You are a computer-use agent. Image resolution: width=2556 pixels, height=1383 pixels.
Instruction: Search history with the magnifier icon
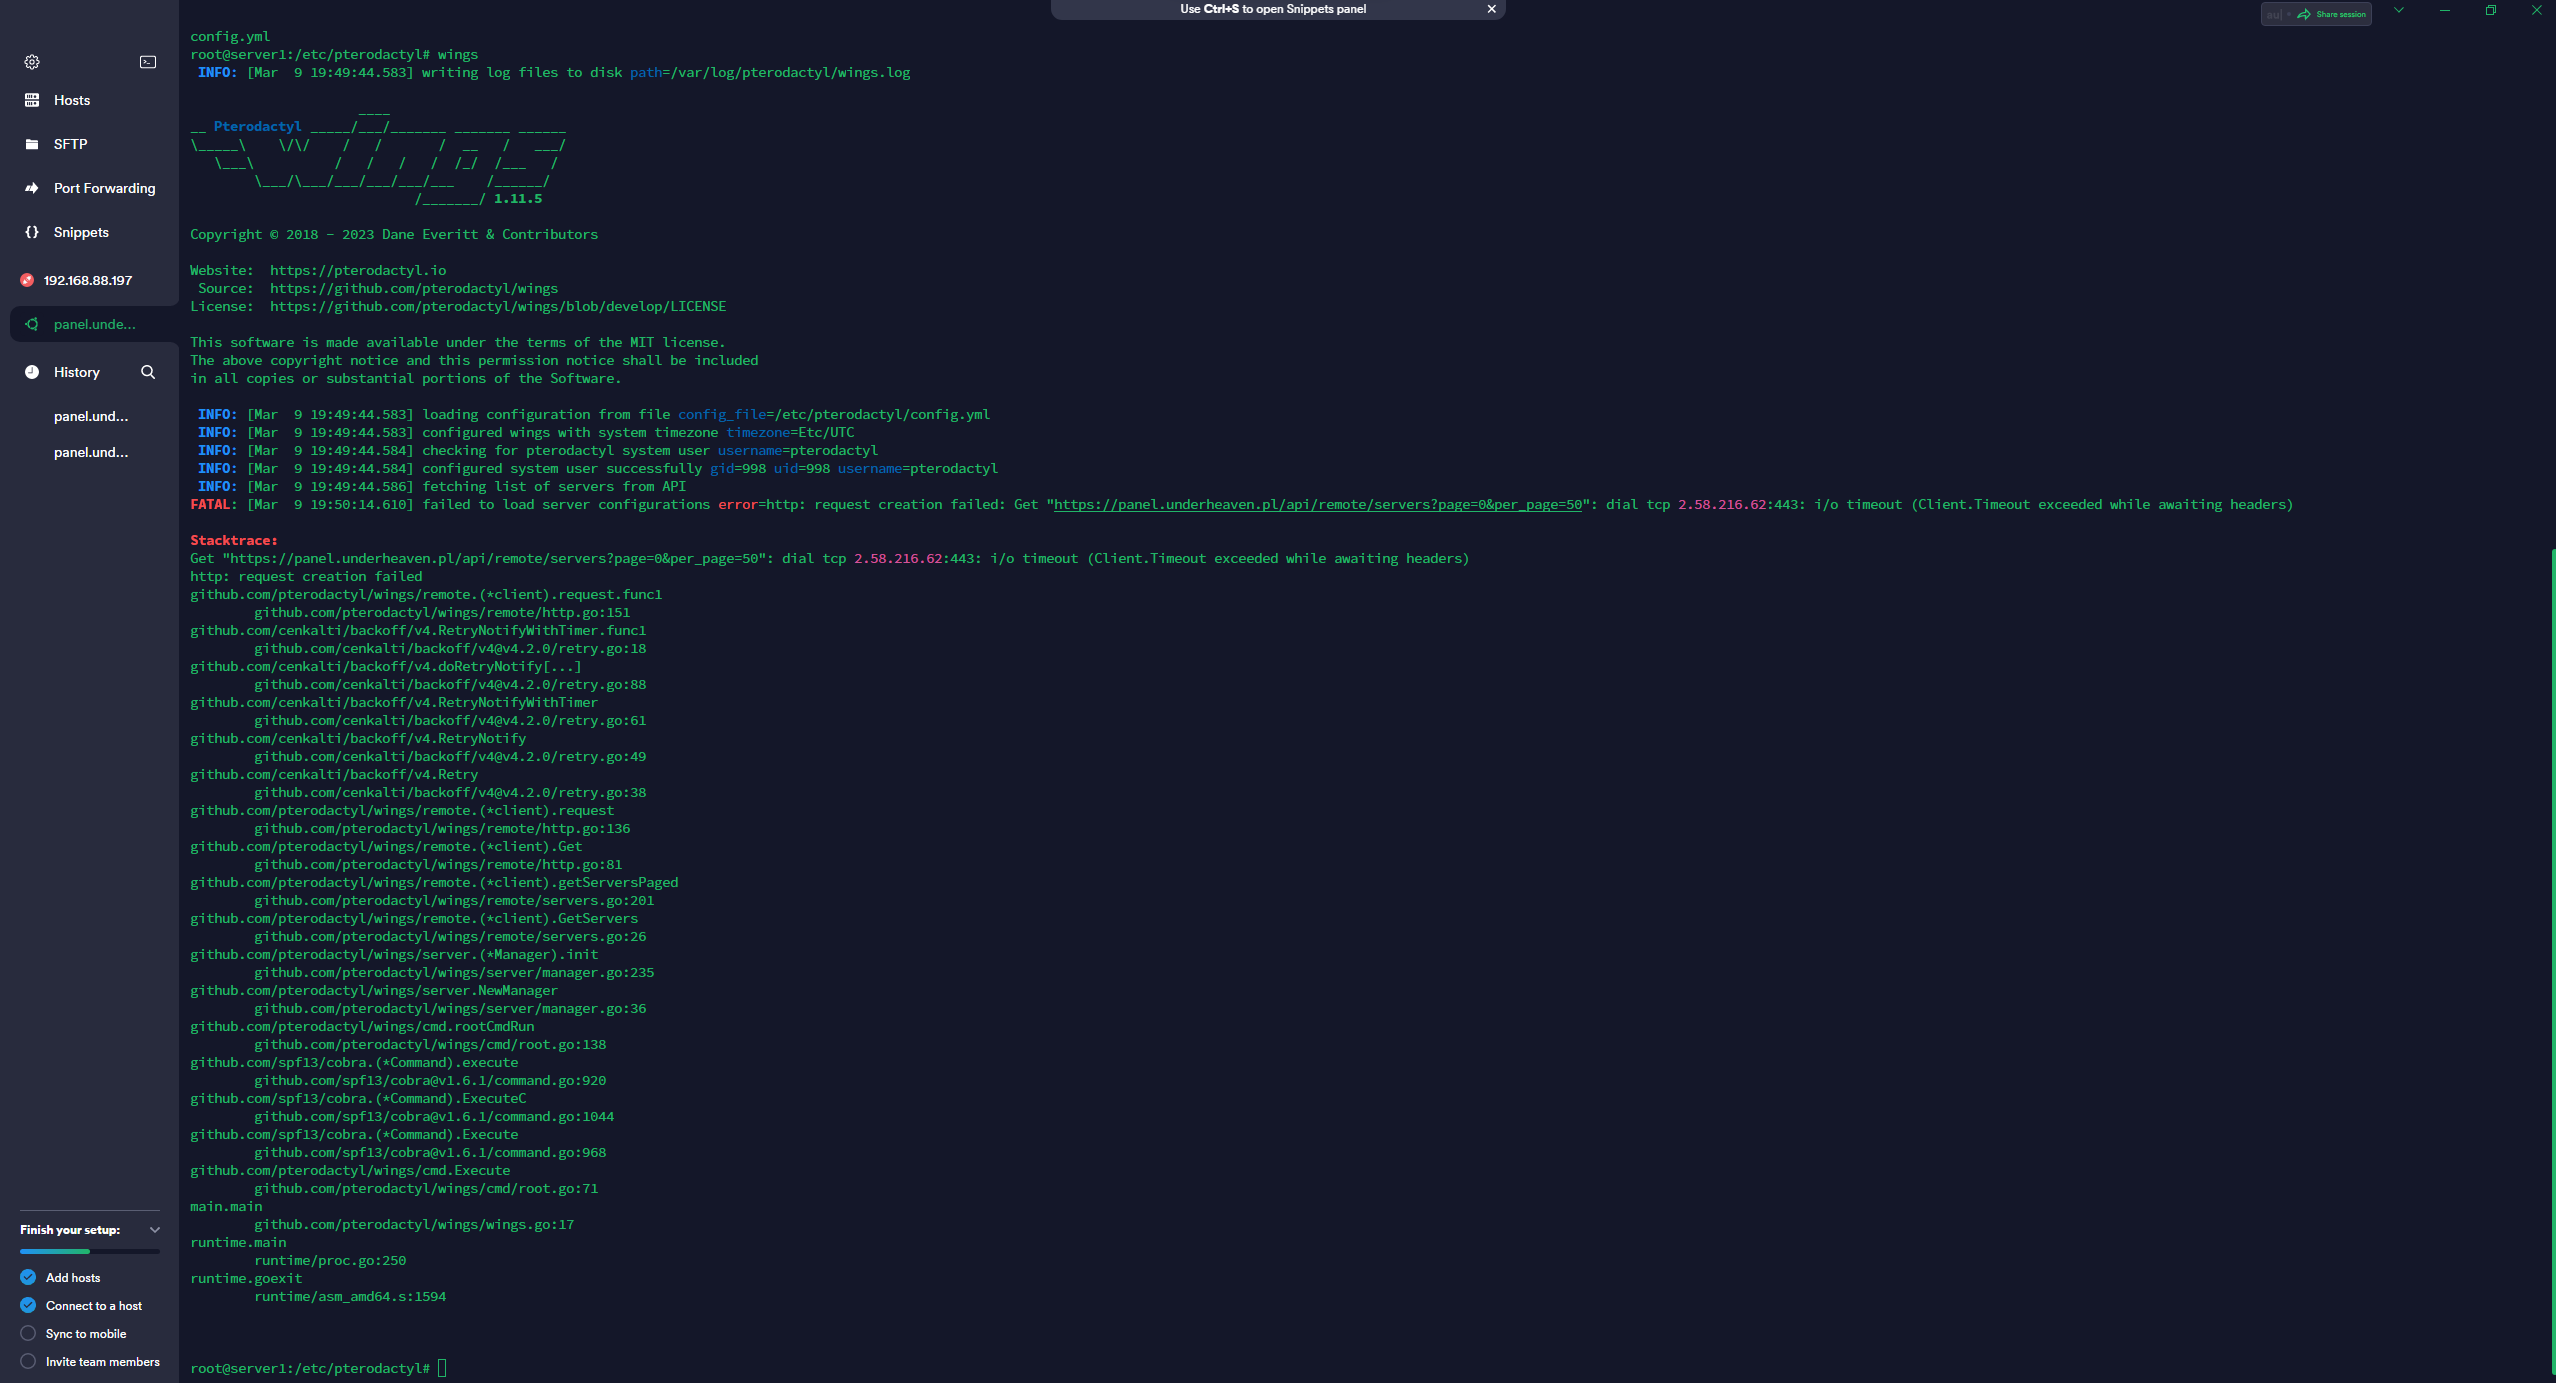(x=148, y=372)
